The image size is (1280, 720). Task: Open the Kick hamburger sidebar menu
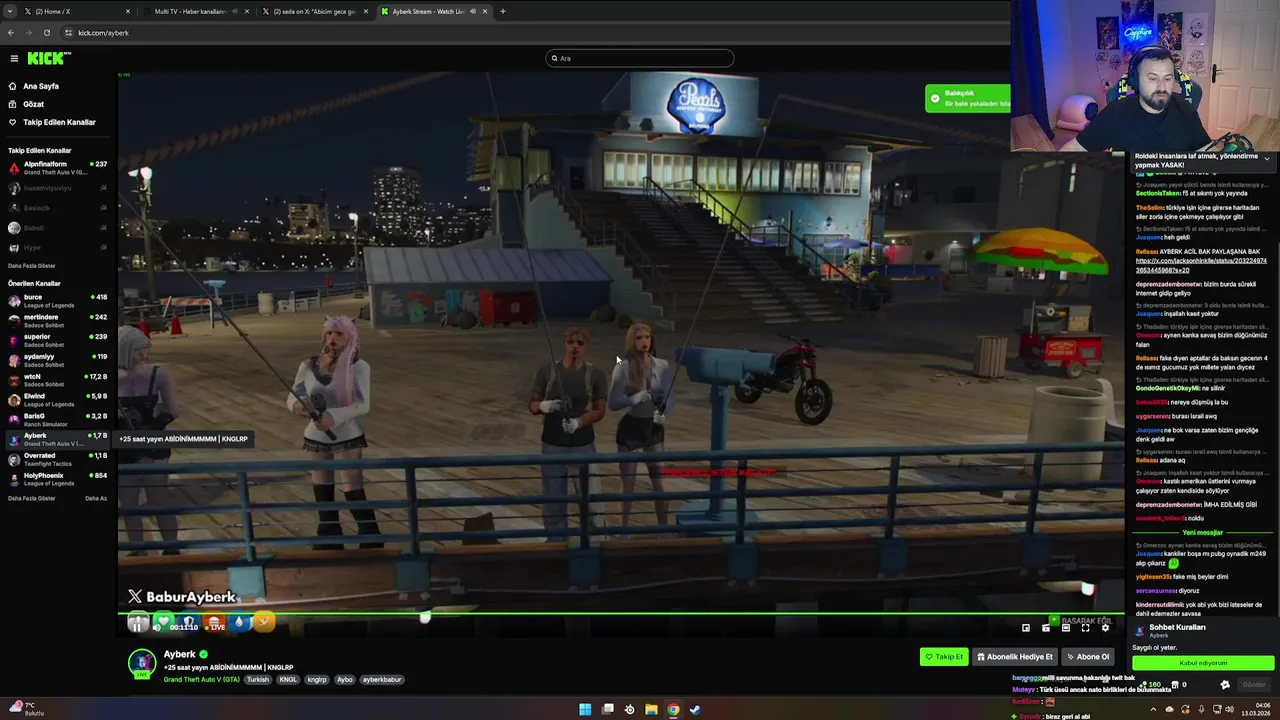pos(14,58)
